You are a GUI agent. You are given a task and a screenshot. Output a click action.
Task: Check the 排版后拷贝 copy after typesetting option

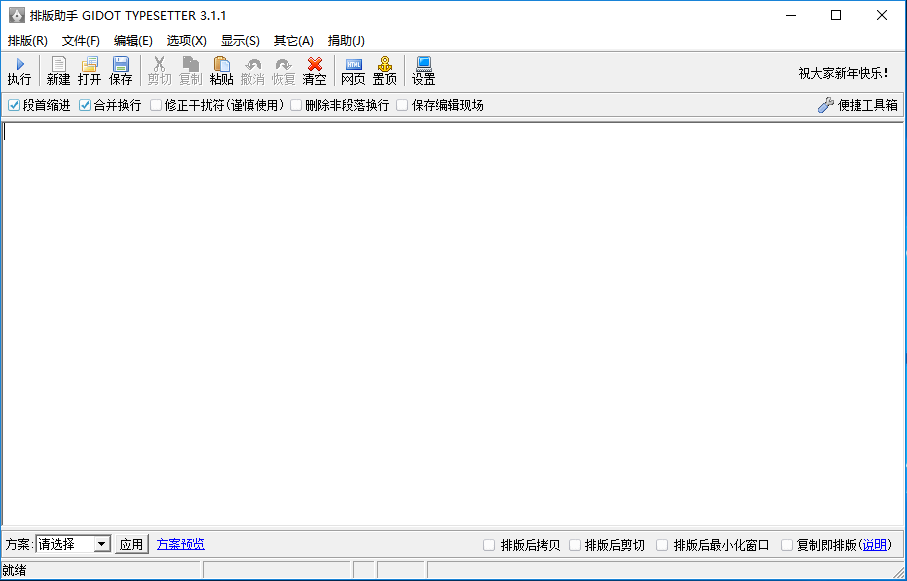(x=489, y=544)
